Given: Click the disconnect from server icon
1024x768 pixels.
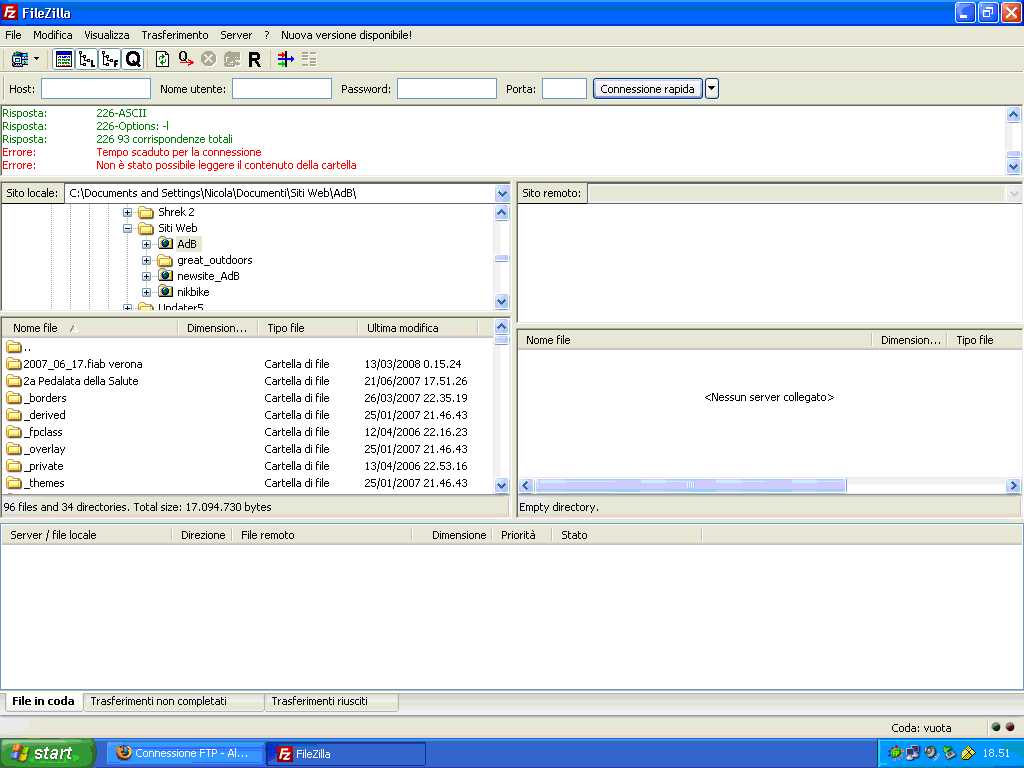Looking at the screenshot, I should click(x=232, y=59).
